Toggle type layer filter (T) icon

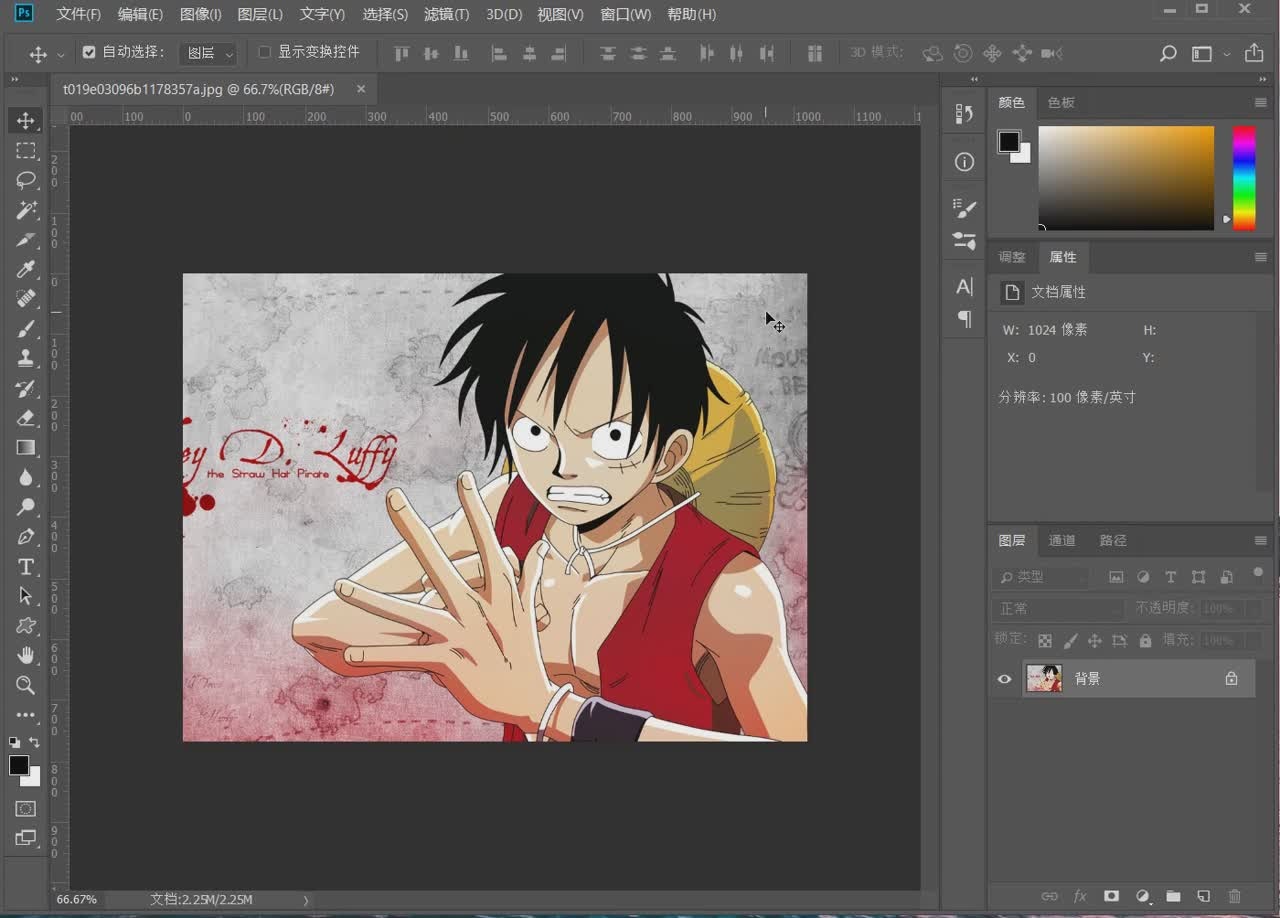coord(1171,577)
